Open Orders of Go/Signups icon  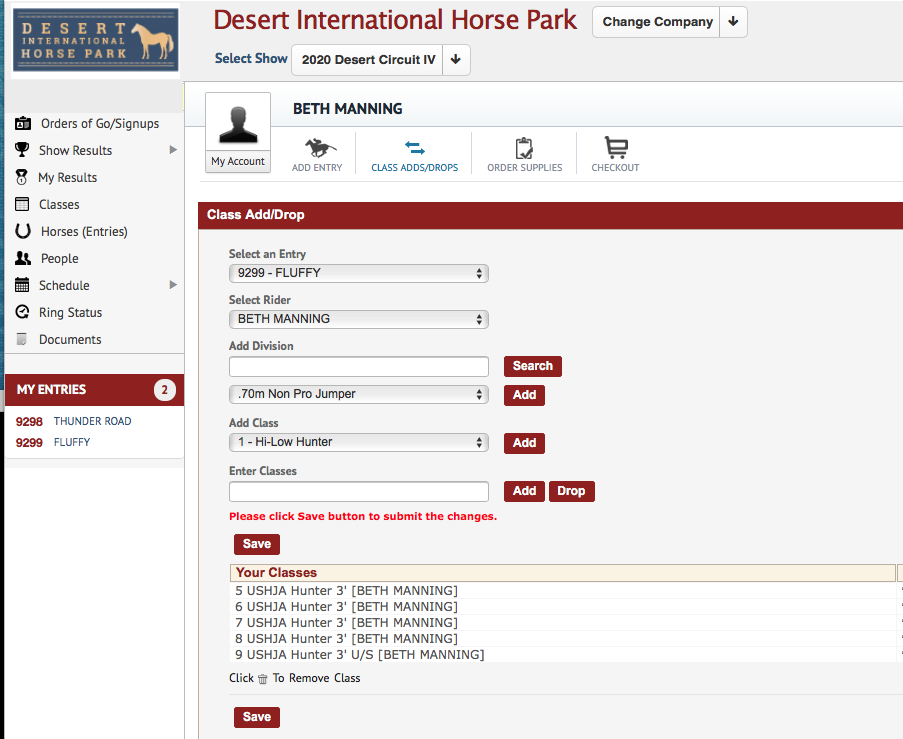point(23,123)
